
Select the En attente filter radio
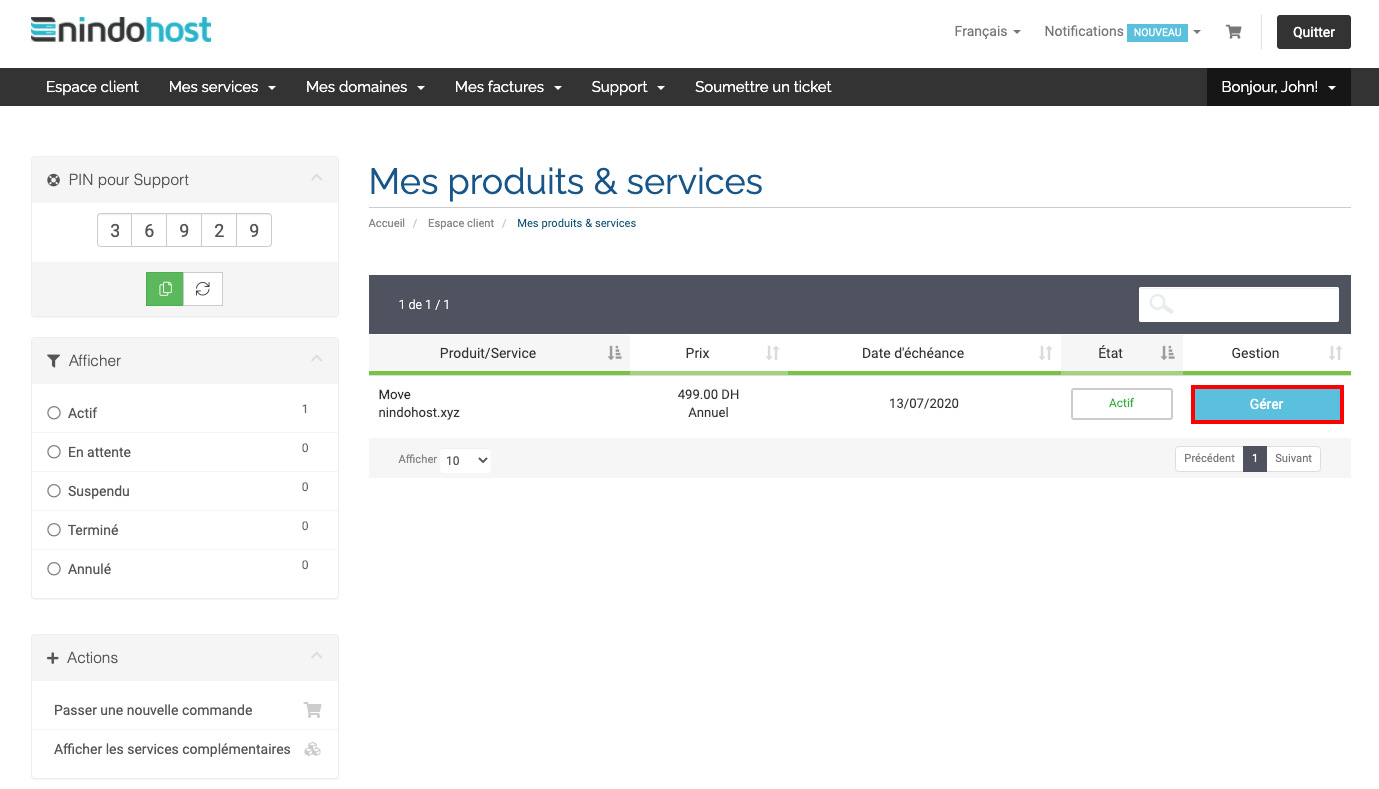(x=54, y=452)
